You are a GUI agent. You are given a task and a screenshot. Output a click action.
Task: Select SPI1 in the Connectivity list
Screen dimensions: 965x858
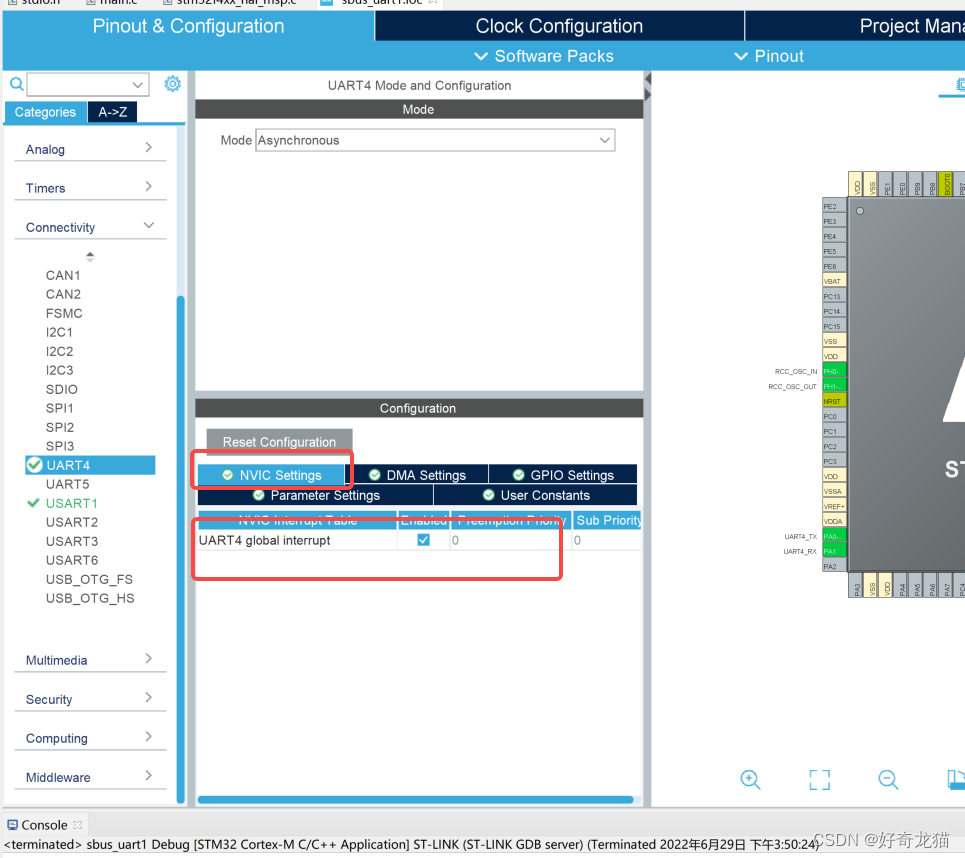[60, 408]
